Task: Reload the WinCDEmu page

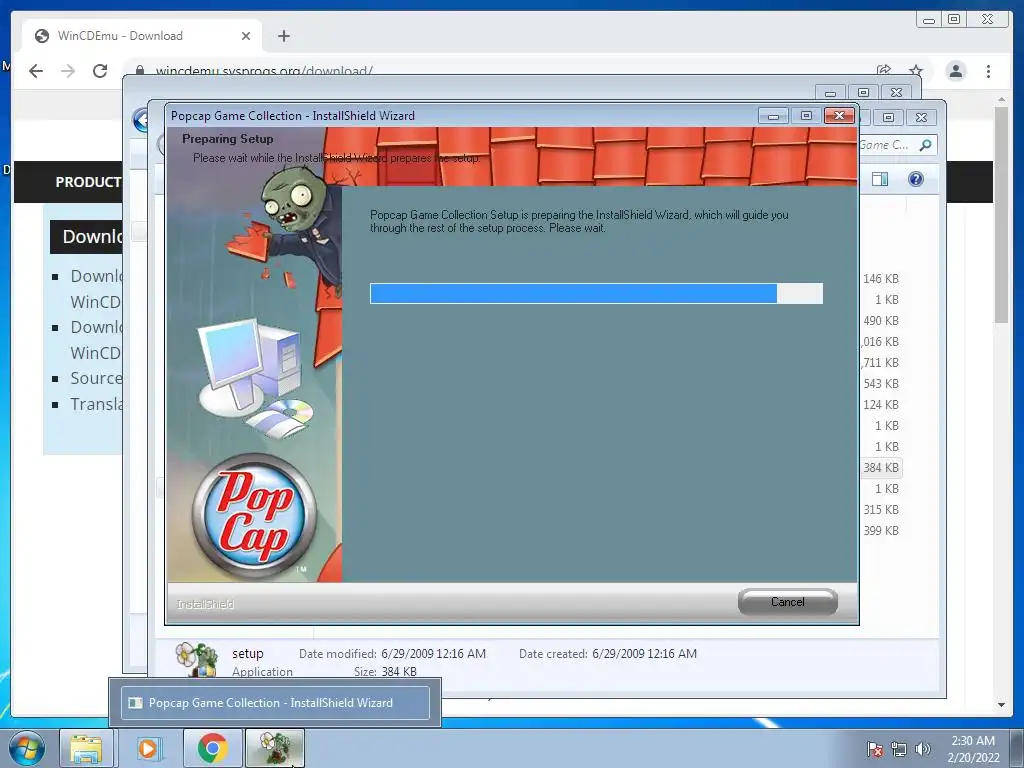Action: (x=100, y=71)
